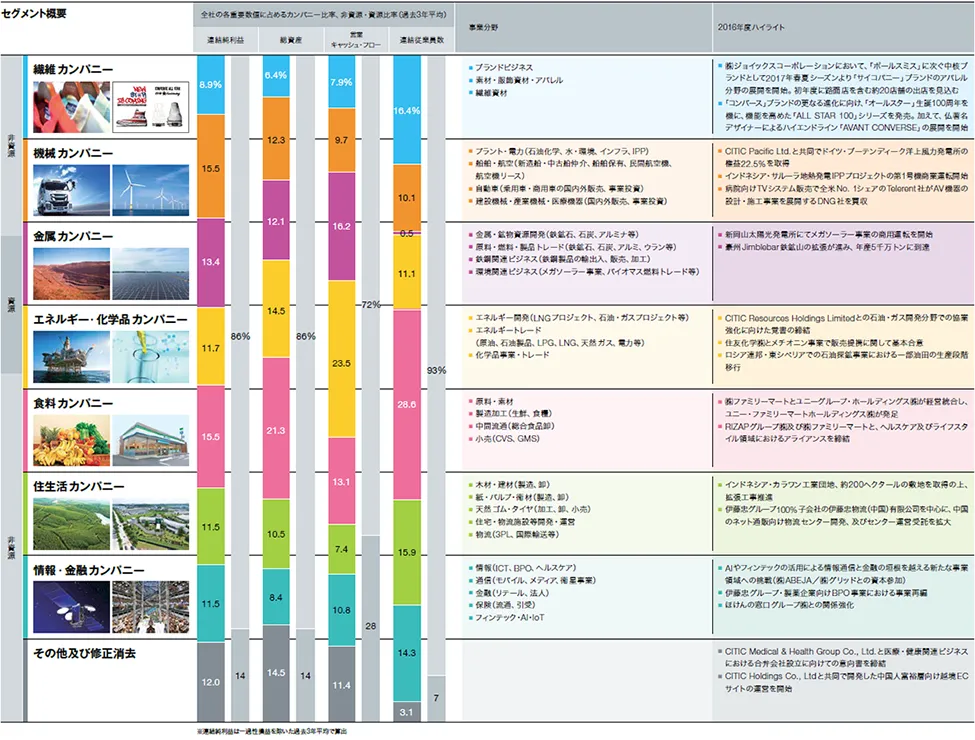975x740 pixels.
Task: Click the gray 3.1 employees segment
Action: pos(407,712)
